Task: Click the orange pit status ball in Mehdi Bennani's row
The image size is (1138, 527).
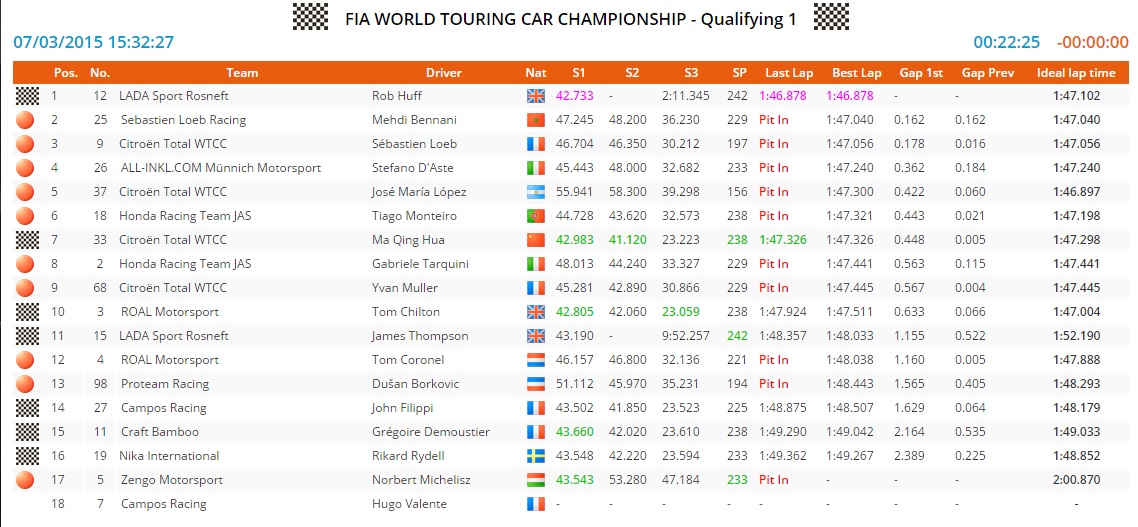Action: click(x=25, y=120)
